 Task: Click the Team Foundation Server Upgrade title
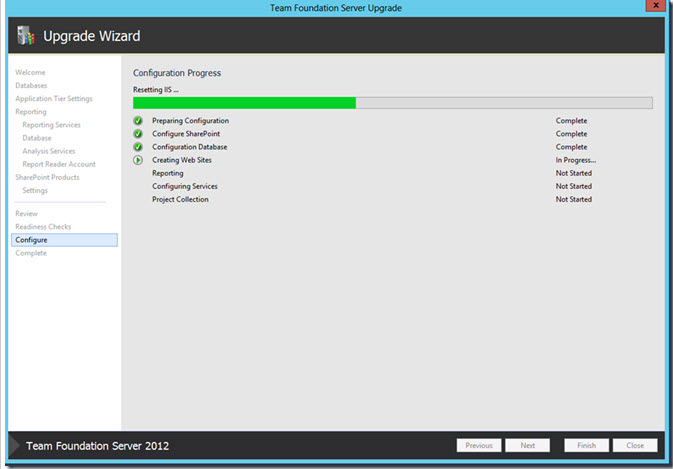pyautogui.click(x=336, y=8)
